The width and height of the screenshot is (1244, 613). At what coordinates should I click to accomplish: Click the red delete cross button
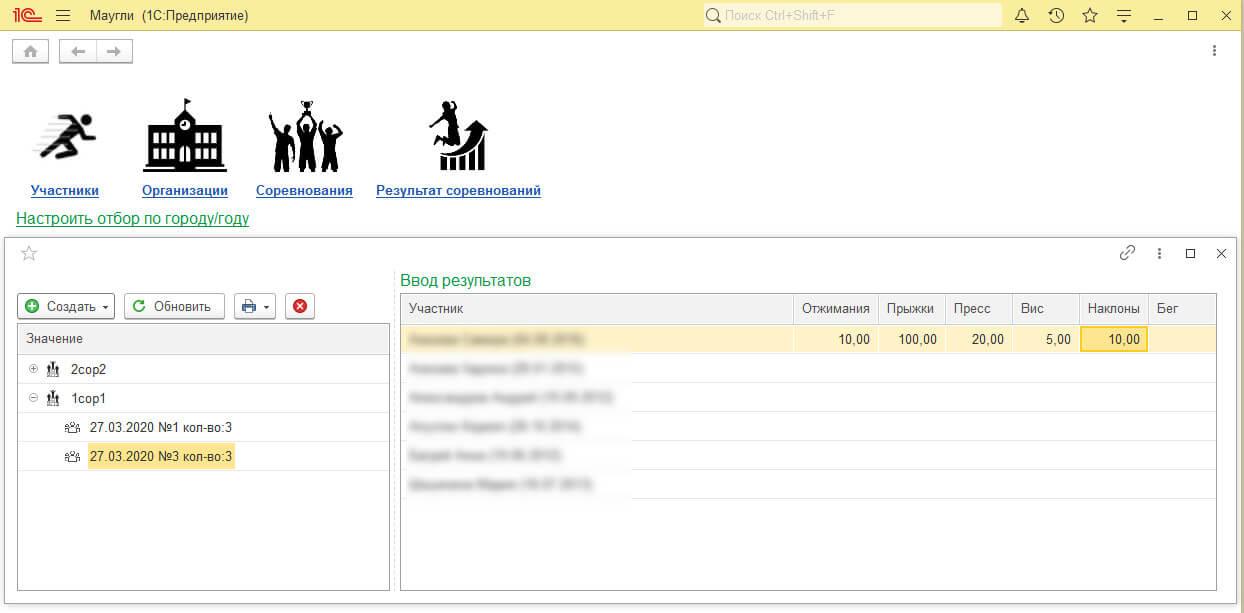click(299, 307)
